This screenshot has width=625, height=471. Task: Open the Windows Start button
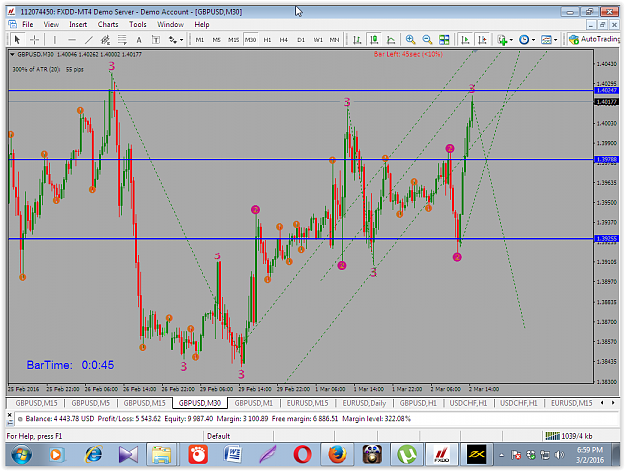point(22,455)
